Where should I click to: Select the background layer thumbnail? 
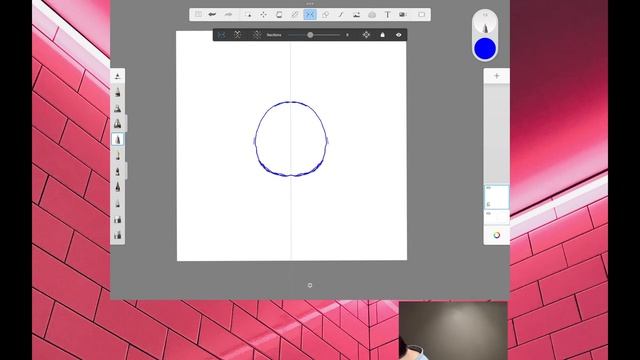[497, 217]
